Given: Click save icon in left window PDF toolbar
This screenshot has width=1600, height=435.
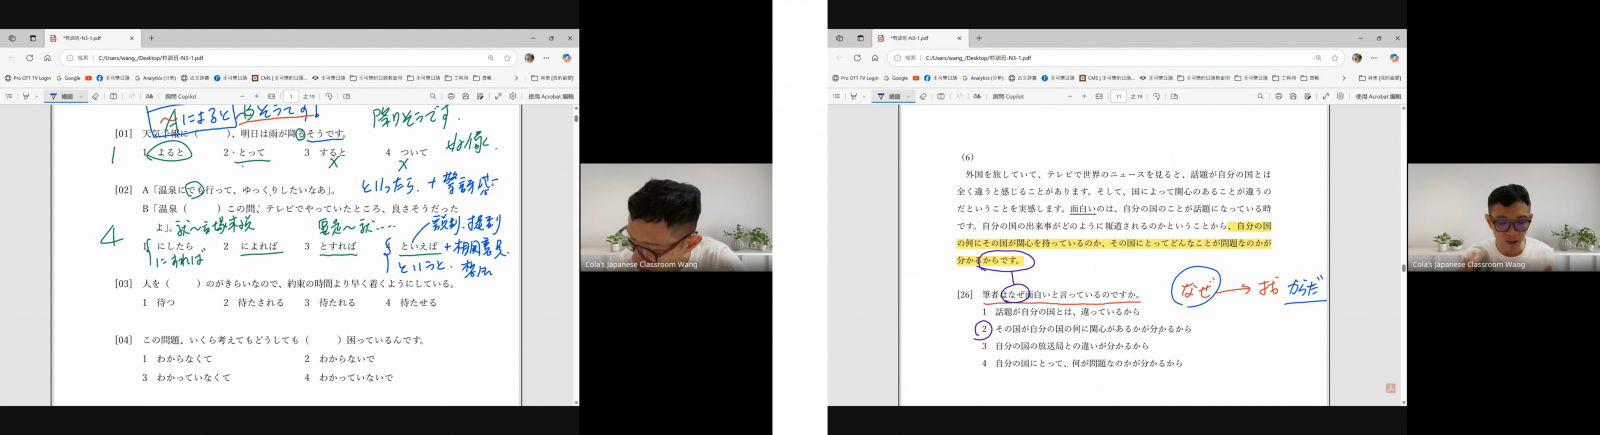Looking at the screenshot, I should coord(466,97).
